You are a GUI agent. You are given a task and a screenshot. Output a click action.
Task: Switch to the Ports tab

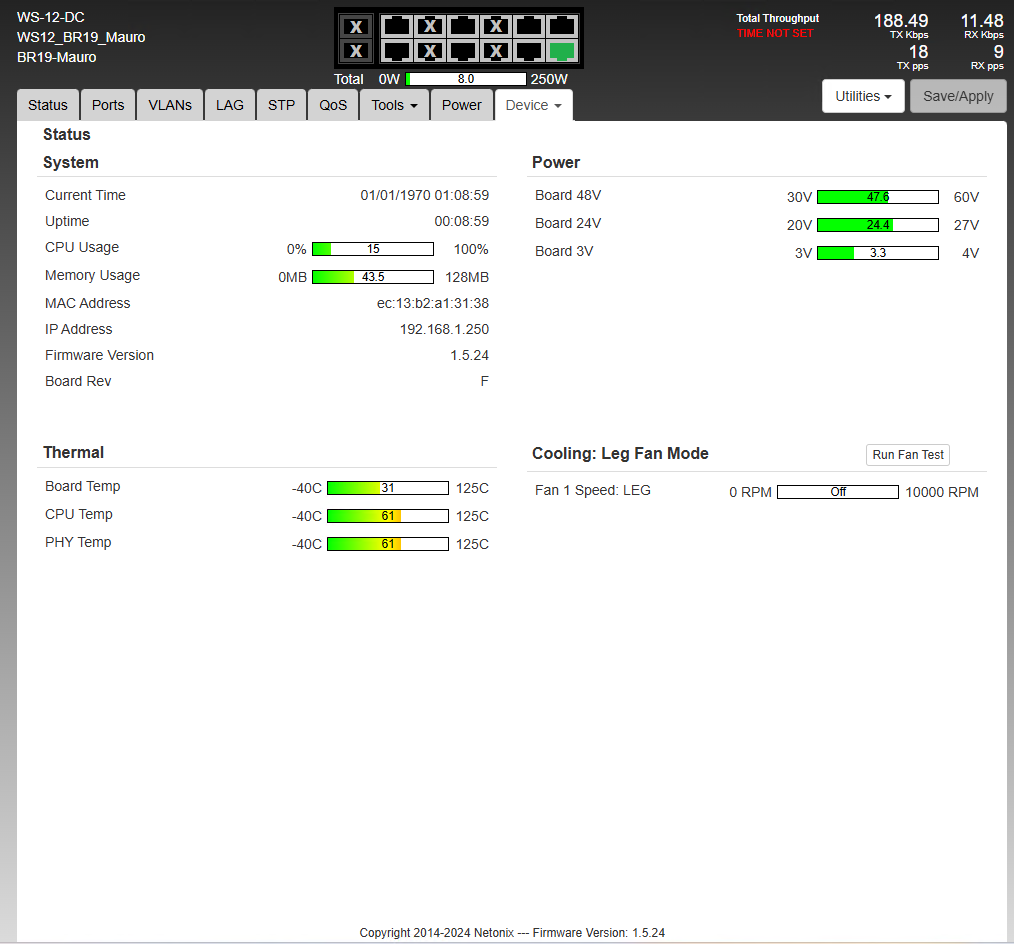click(108, 105)
